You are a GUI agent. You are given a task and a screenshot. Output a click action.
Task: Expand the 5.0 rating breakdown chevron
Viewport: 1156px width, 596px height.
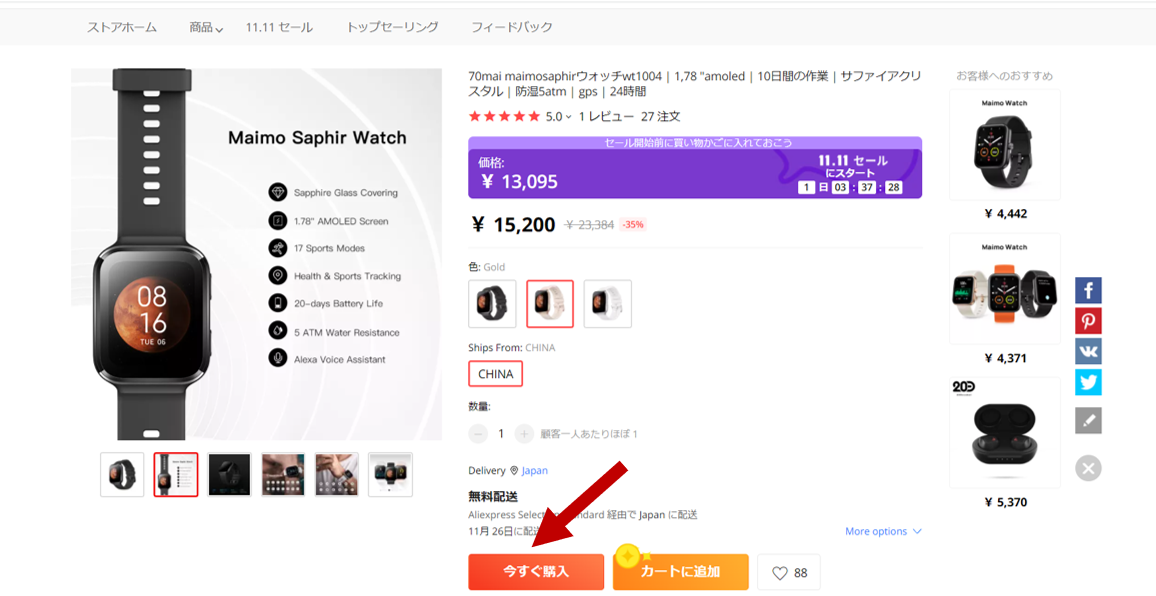(568, 117)
